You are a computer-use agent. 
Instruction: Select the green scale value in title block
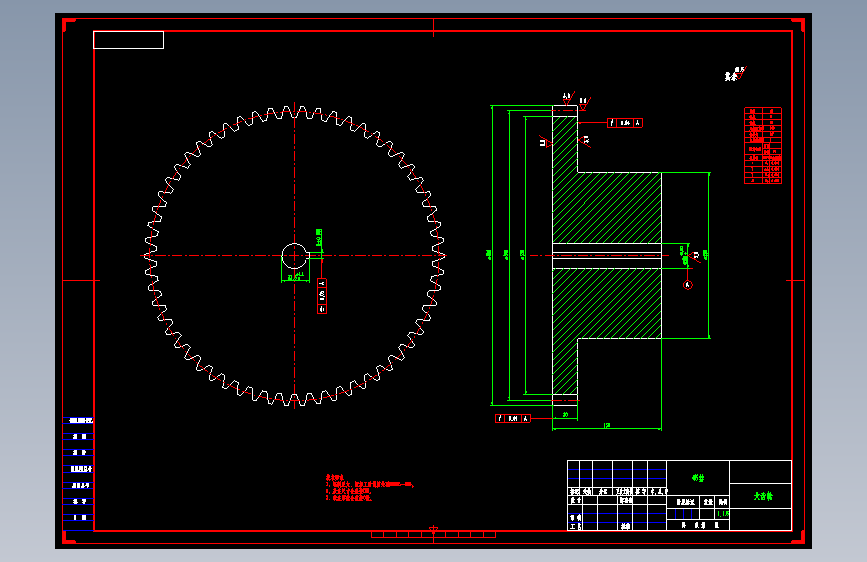coord(723,514)
